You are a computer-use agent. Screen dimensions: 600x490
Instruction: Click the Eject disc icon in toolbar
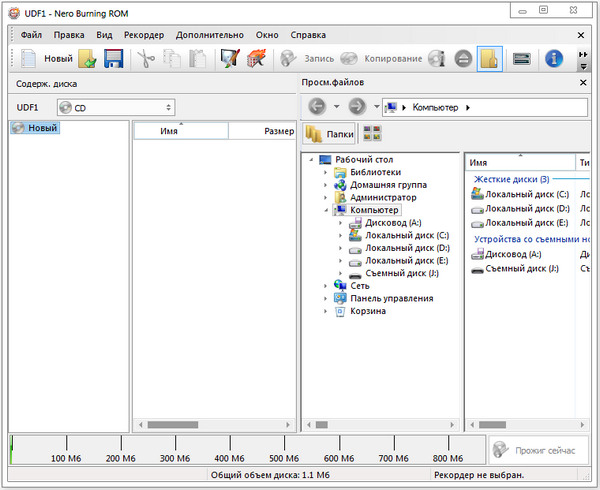pyautogui.click(x=463, y=59)
